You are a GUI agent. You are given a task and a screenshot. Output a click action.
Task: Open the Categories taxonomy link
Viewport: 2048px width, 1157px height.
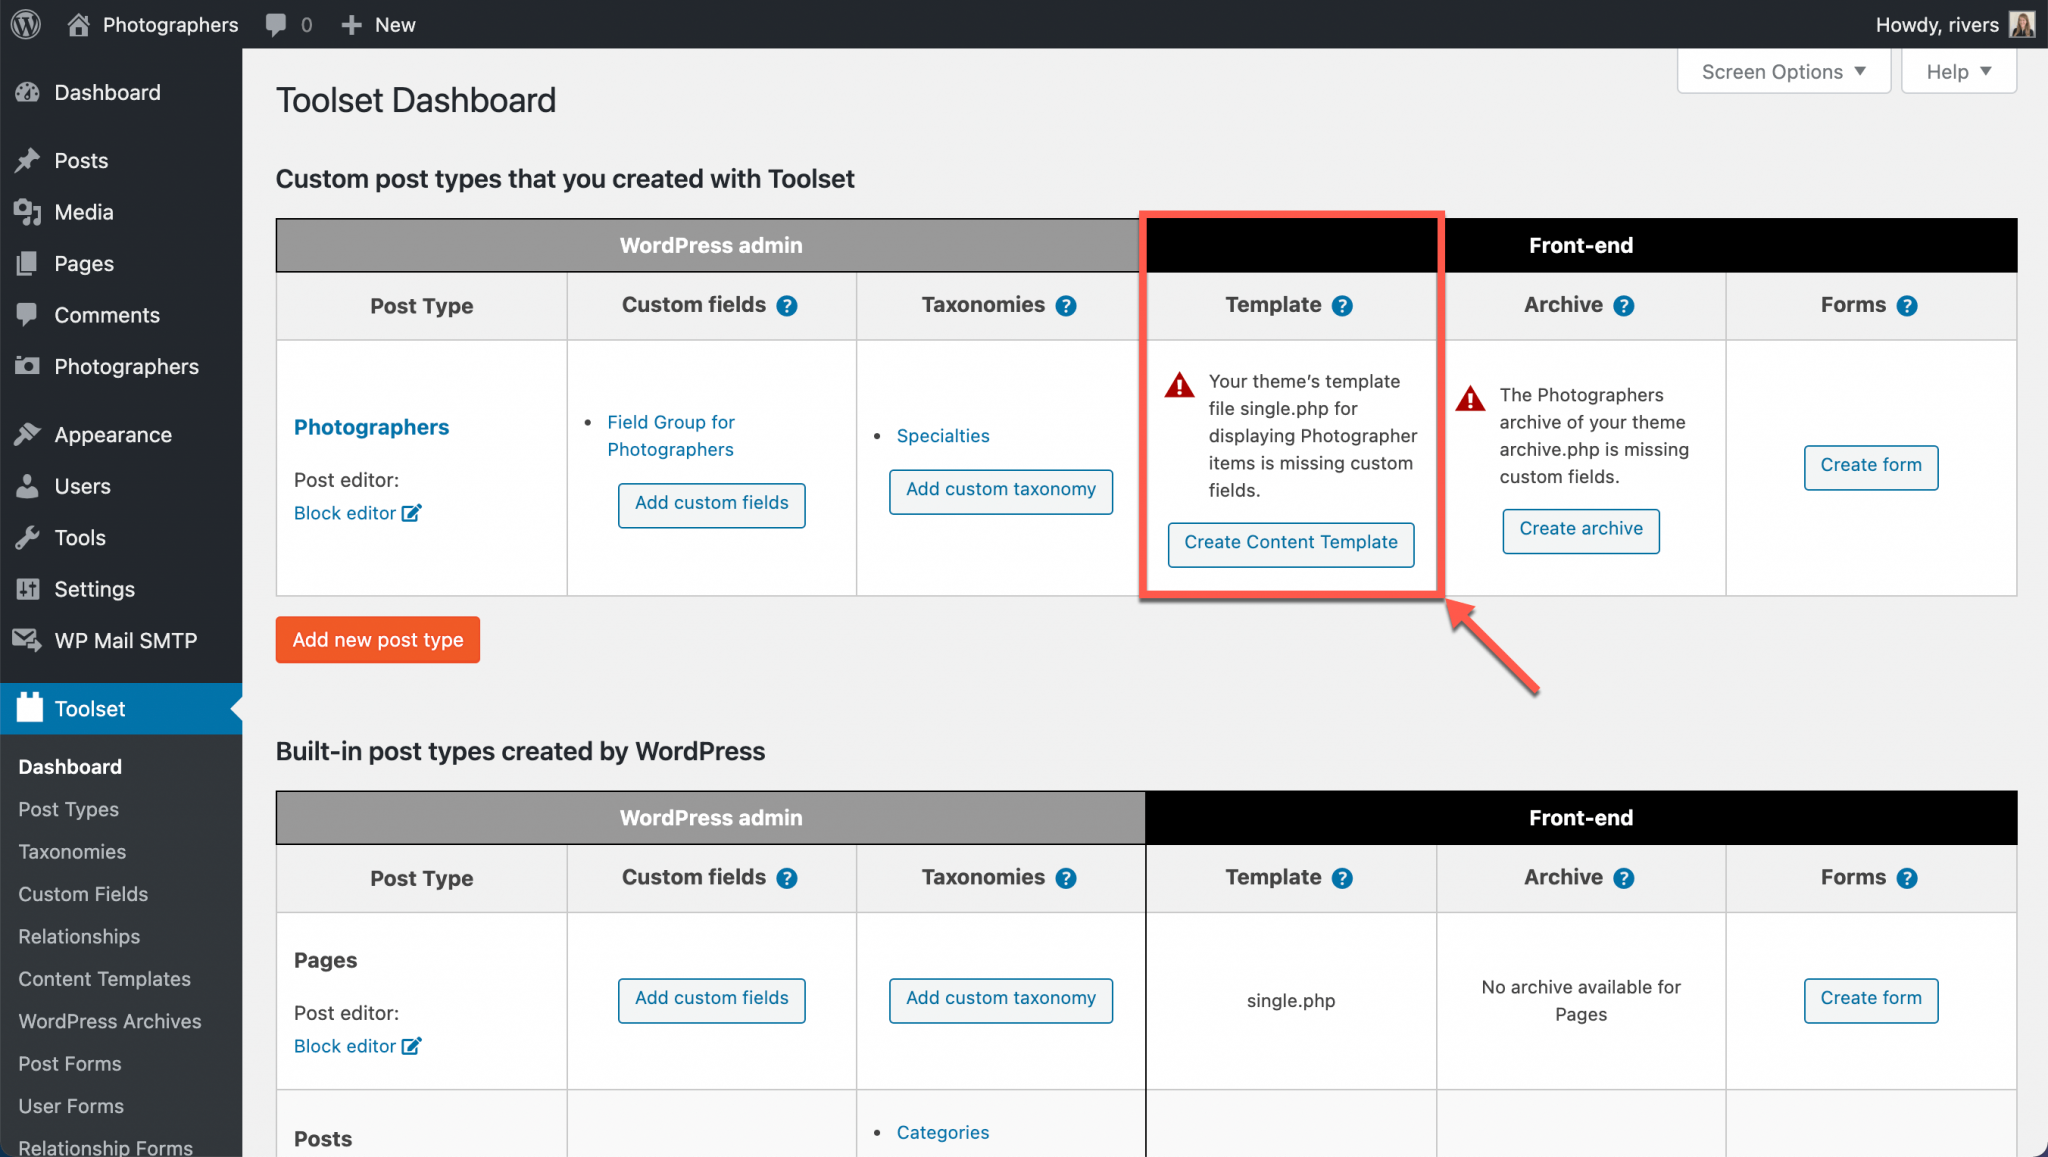click(x=943, y=1132)
